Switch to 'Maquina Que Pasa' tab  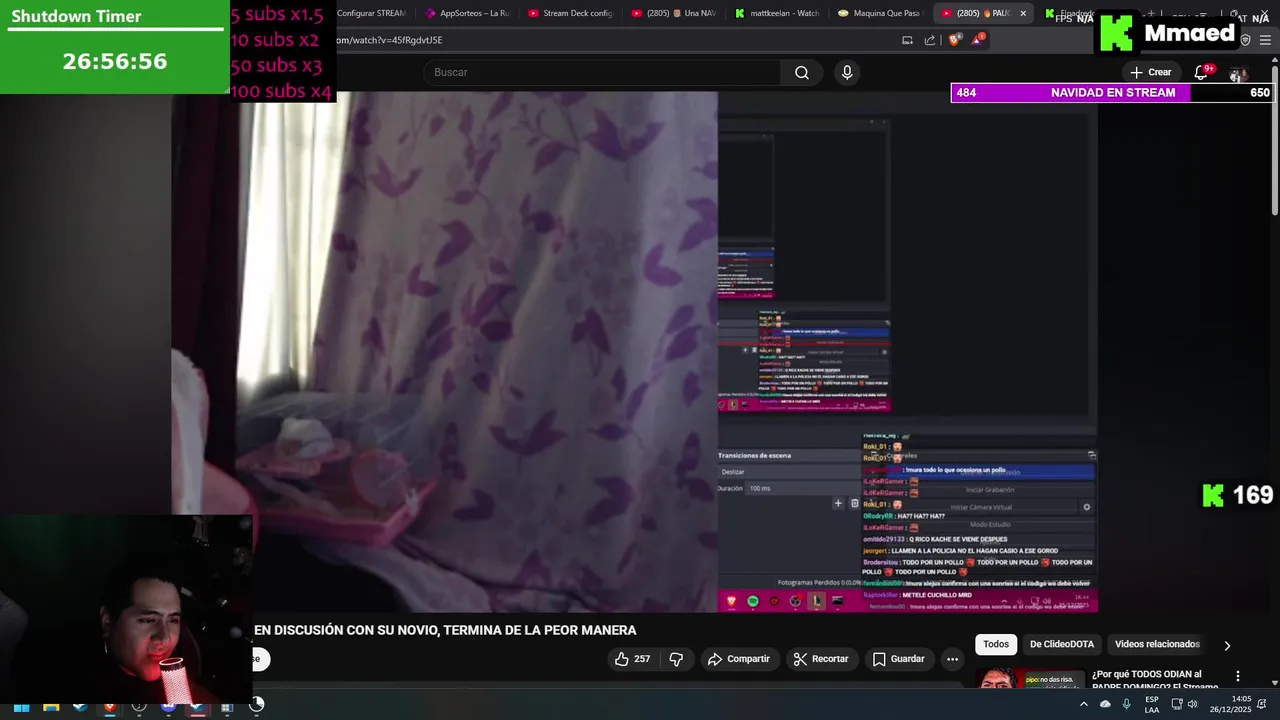click(x=880, y=13)
